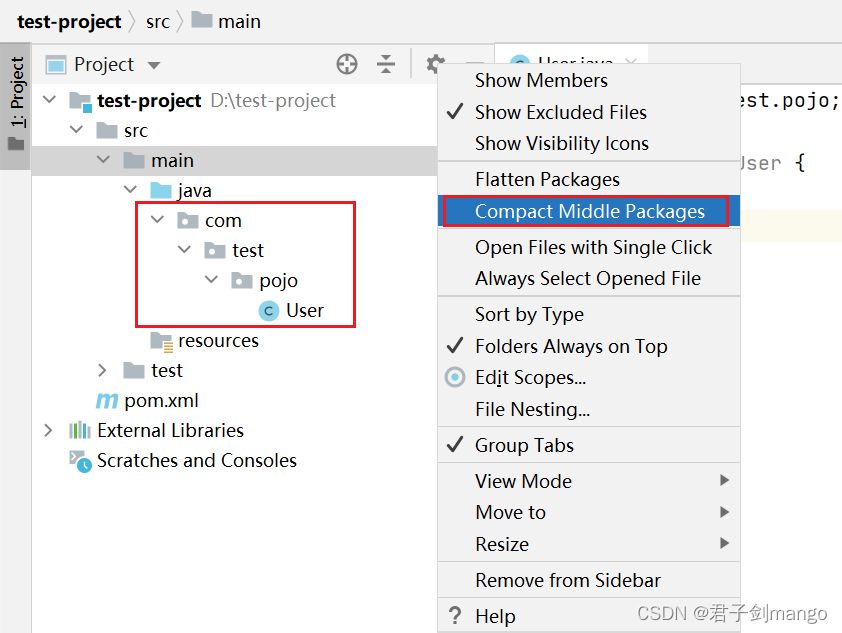Collapse the com package node
842x633 pixels.
click(x=157, y=220)
